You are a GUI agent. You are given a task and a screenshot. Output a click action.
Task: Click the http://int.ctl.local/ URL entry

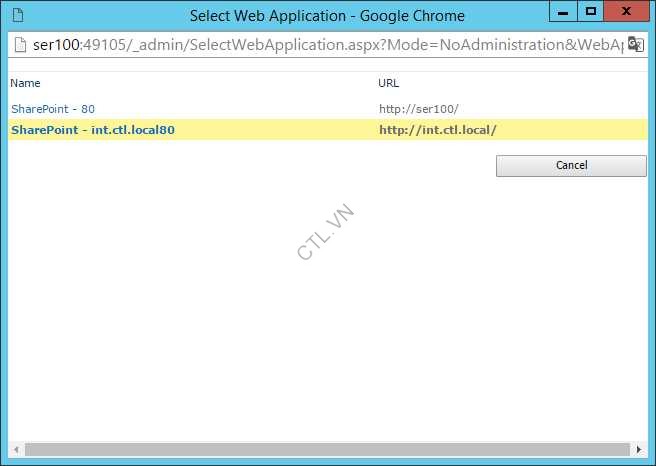pos(437,130)
